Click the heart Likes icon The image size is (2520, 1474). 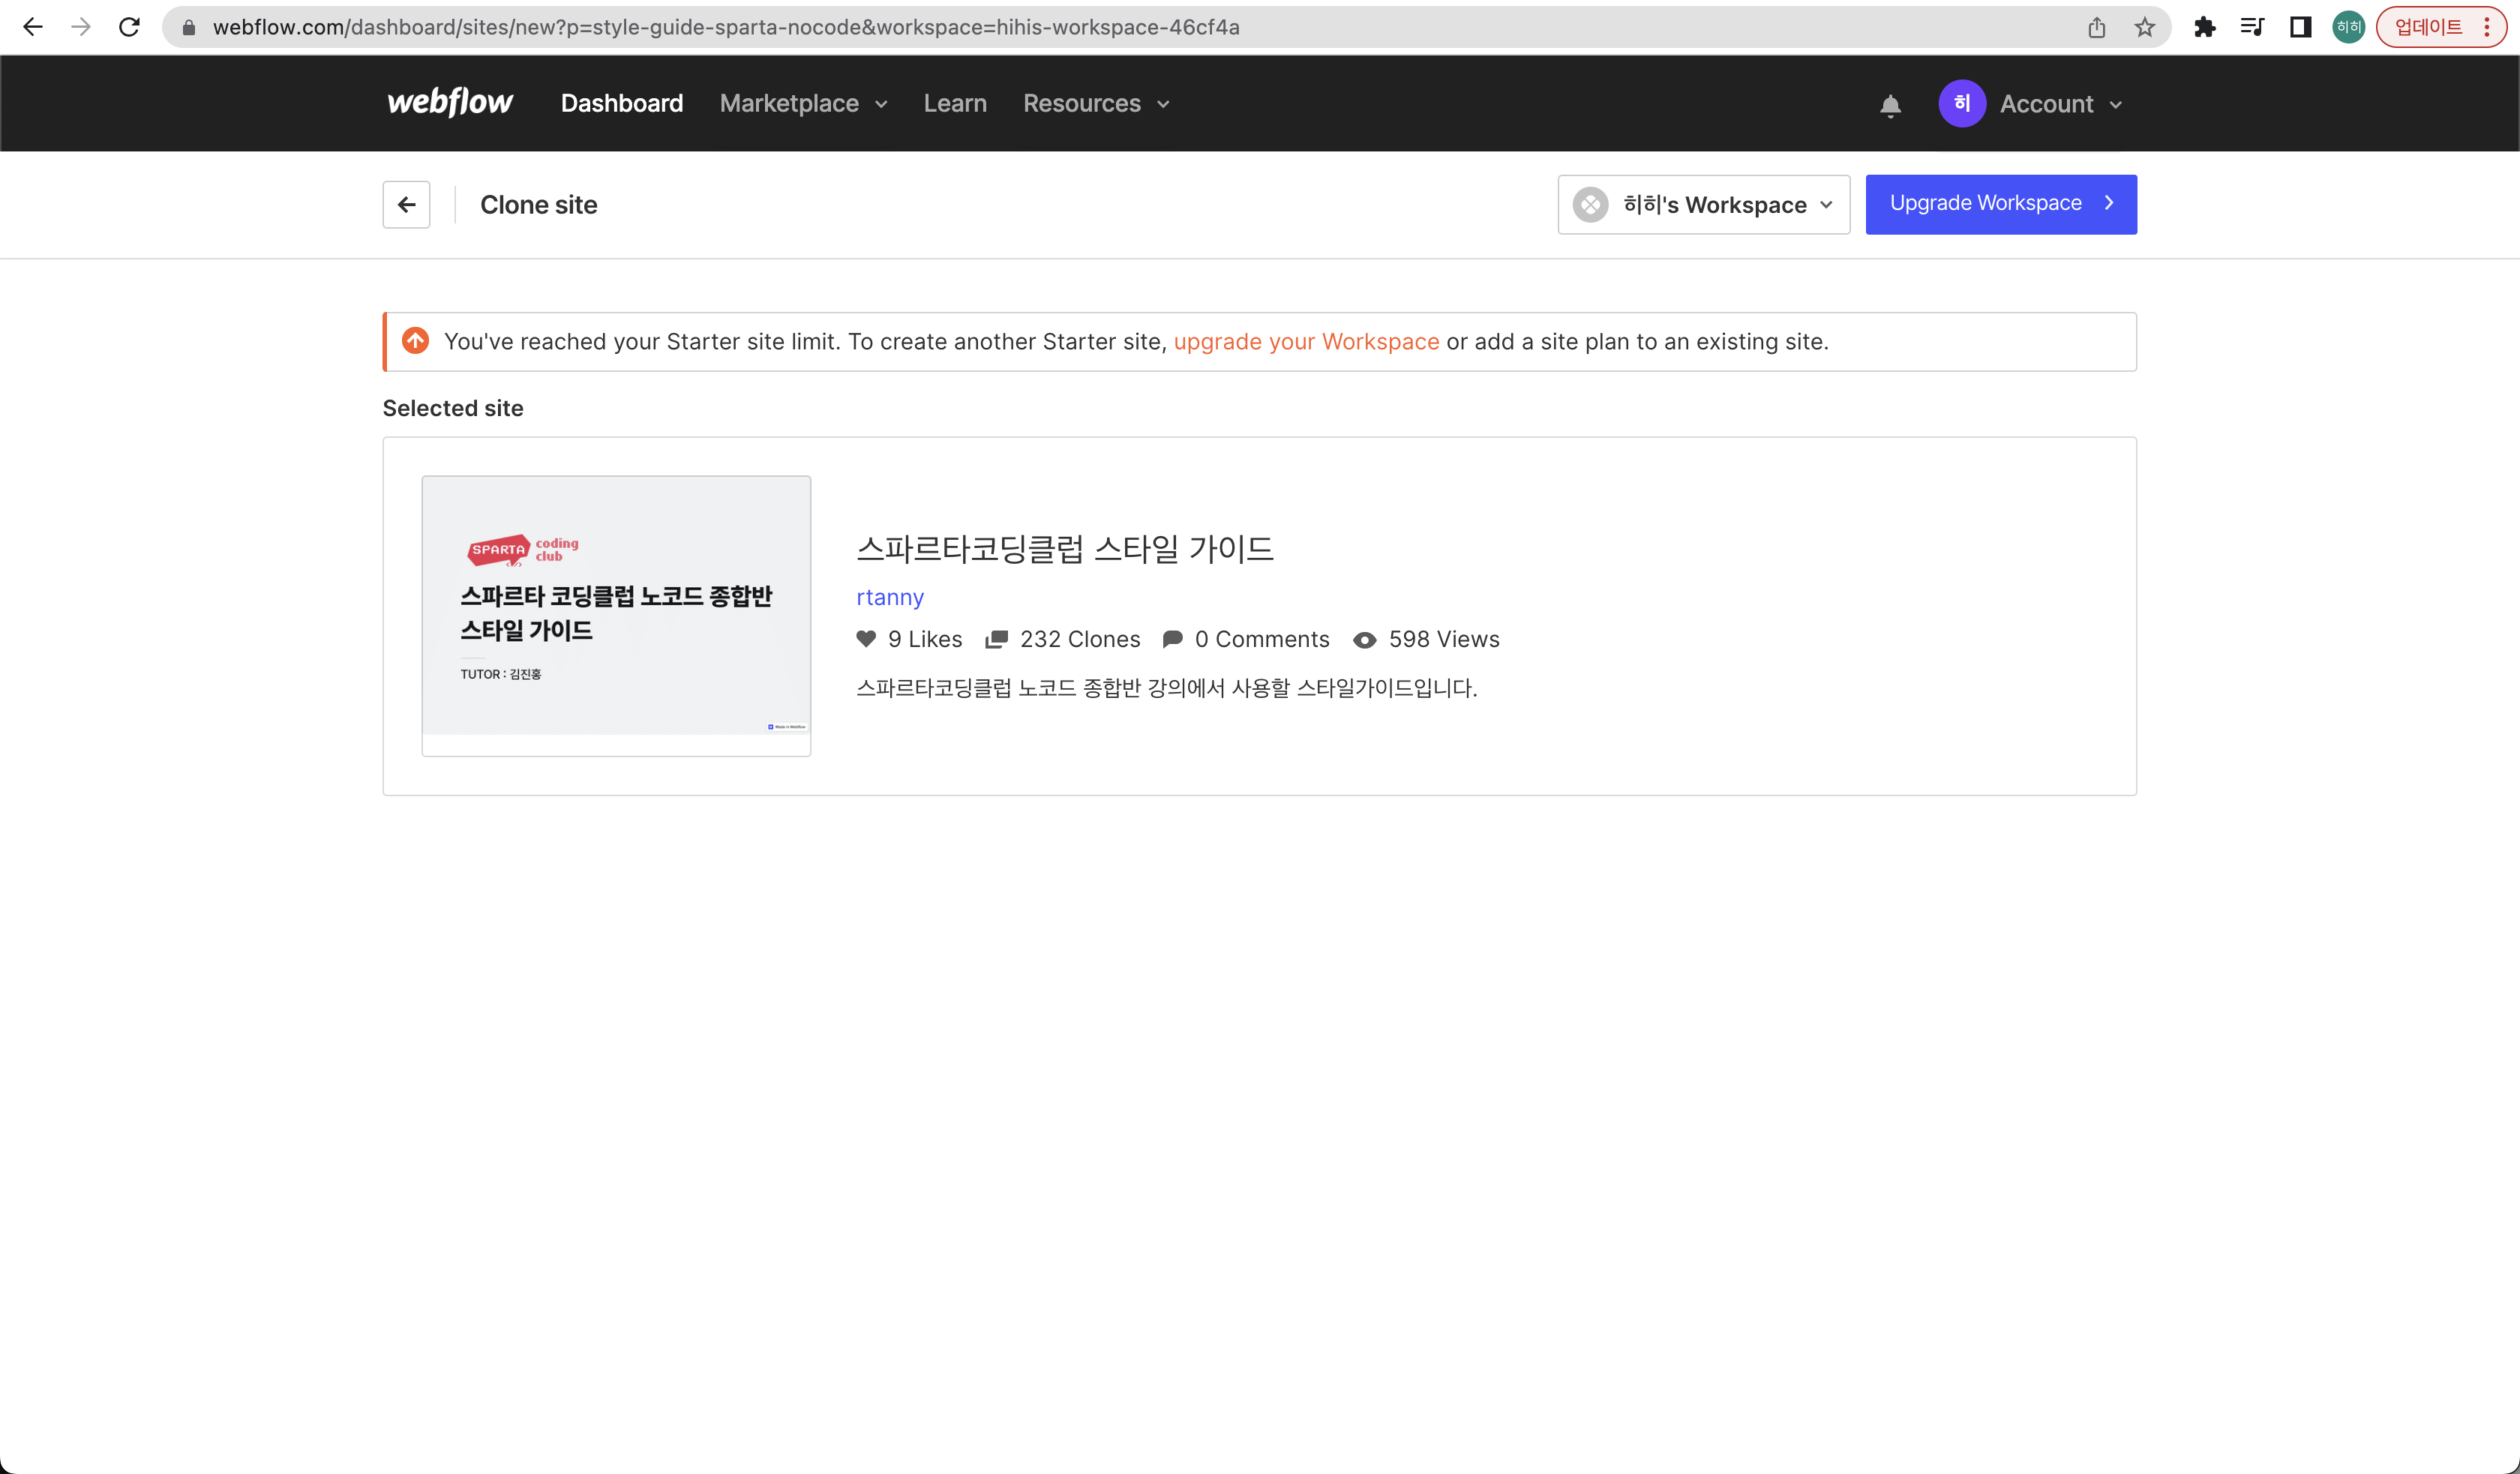pos(866,639)
